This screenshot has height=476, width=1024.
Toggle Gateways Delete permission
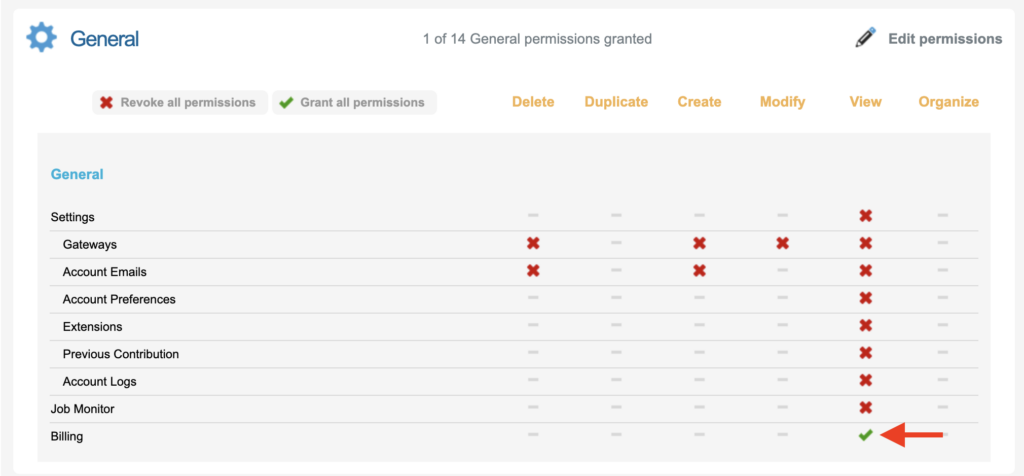pos(533,243)
